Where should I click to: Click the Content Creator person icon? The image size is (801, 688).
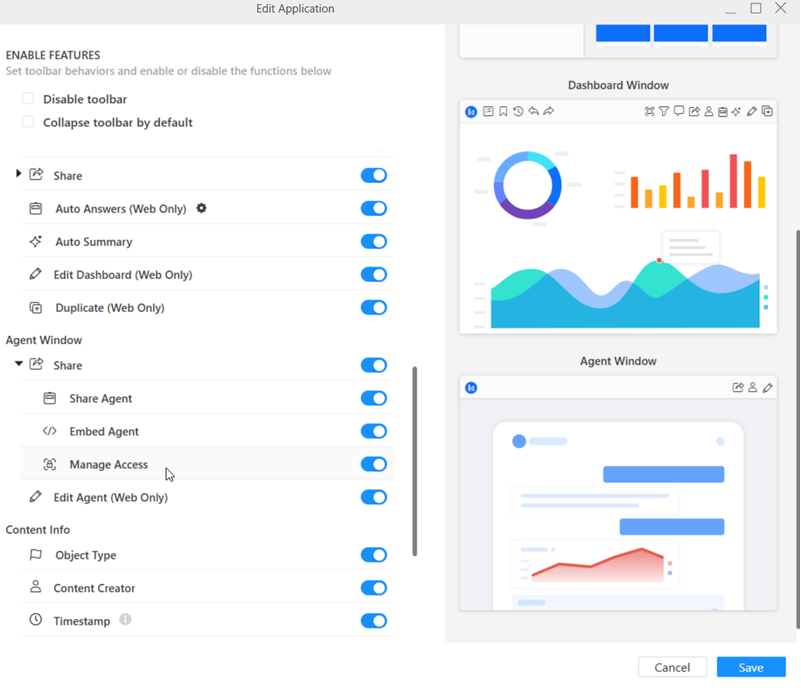(36, 588)
